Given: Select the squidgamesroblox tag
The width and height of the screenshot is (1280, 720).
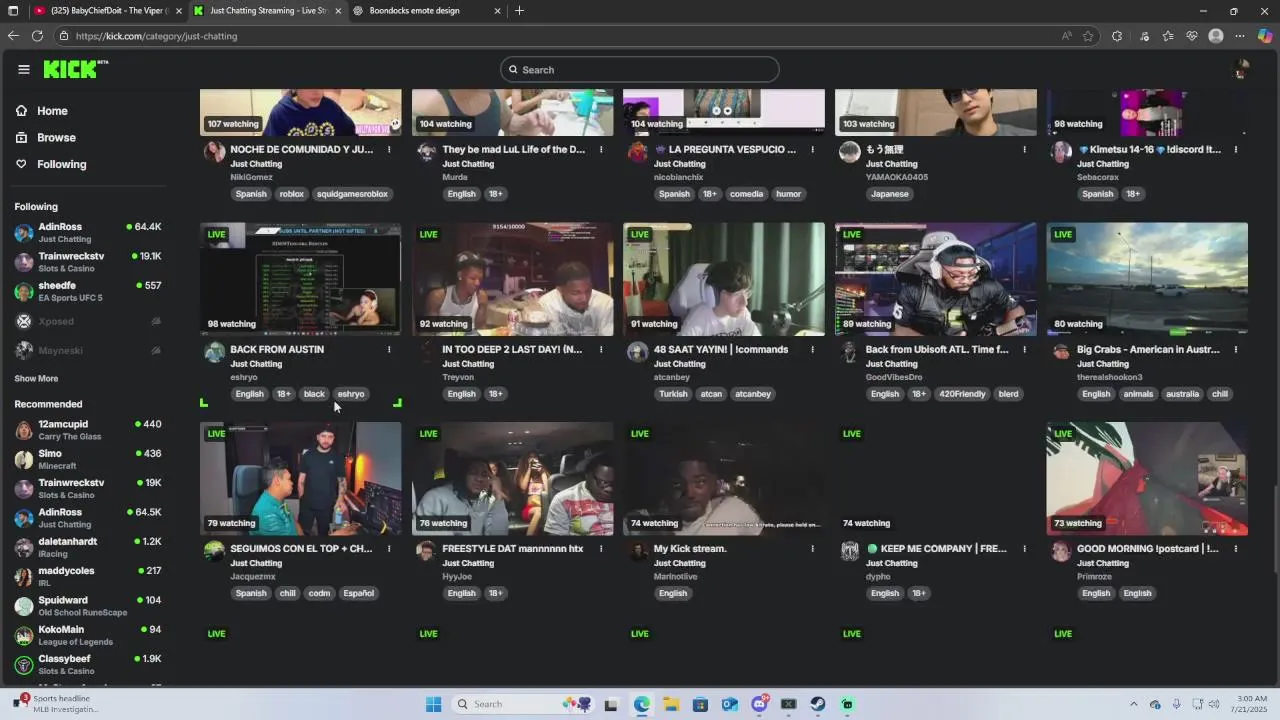Looking at the screenshot, I should (x=352, y=194).
